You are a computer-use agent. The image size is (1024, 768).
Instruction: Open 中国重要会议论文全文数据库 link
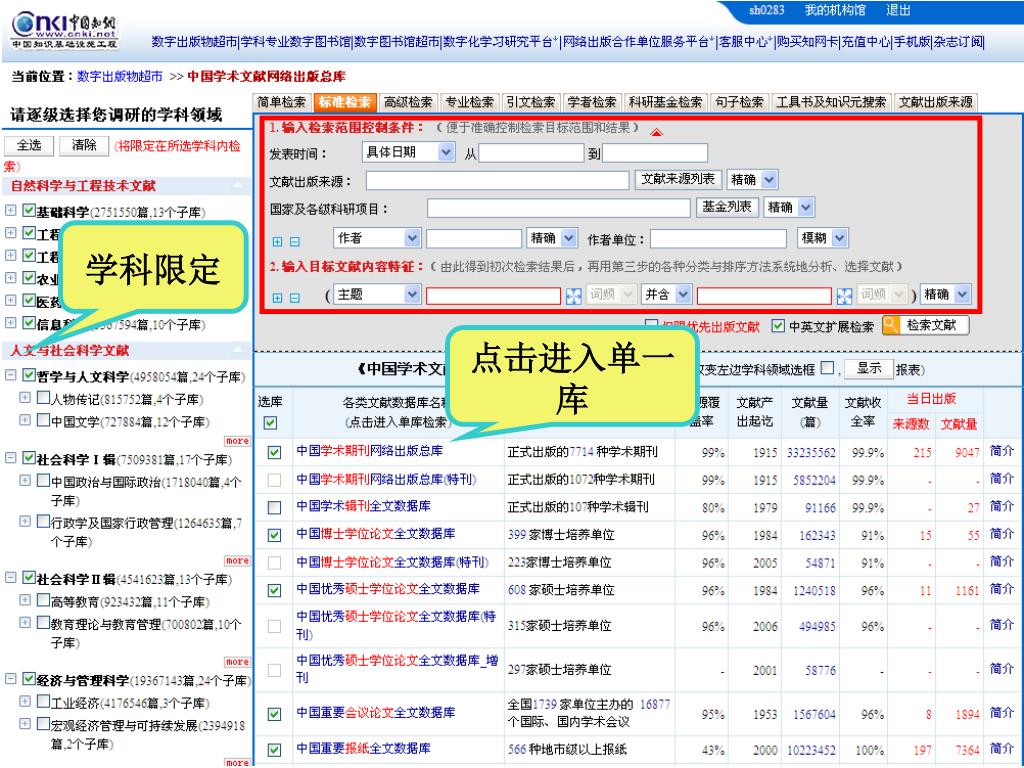376,712
